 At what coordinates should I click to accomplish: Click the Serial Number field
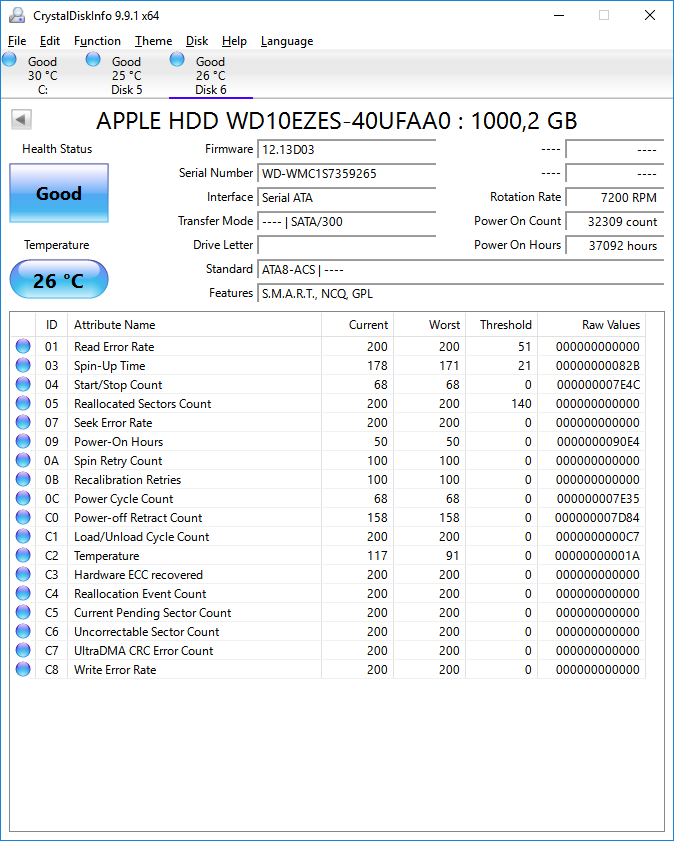(x=346, y=173)
